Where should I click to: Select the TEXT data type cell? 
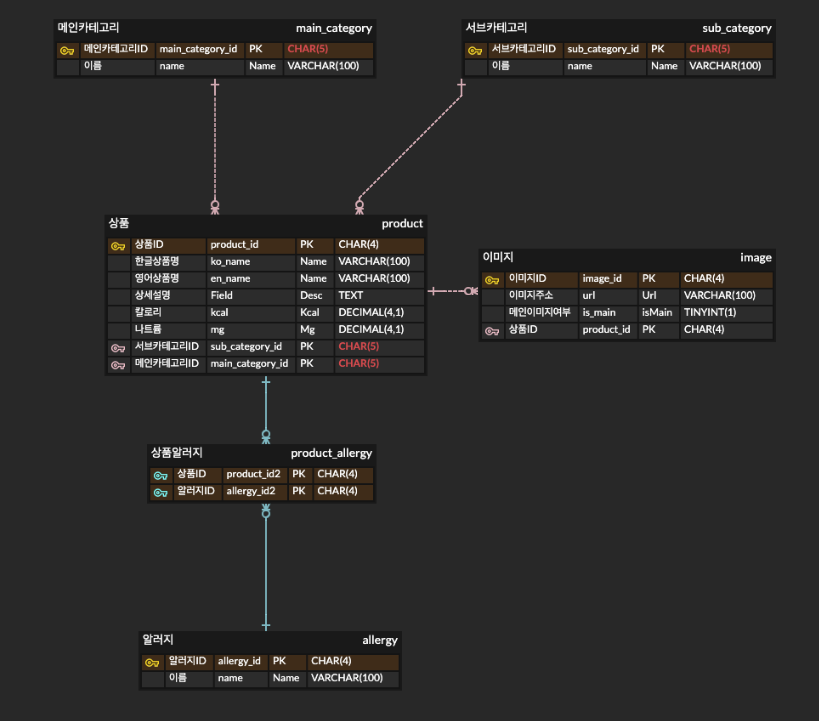coord(379,296)
